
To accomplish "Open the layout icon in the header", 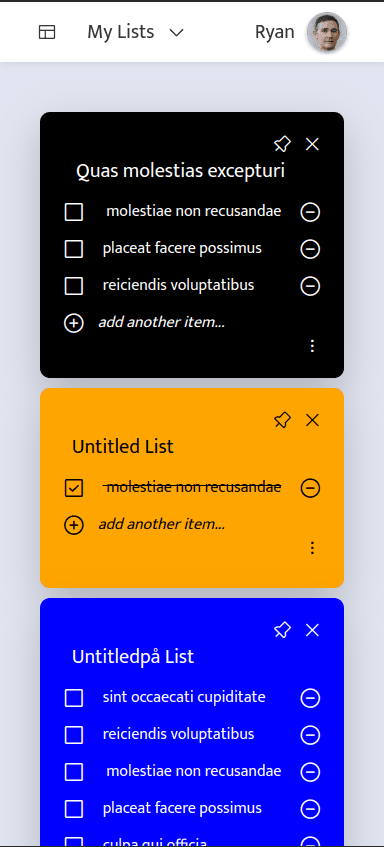I will click(47, 32).
